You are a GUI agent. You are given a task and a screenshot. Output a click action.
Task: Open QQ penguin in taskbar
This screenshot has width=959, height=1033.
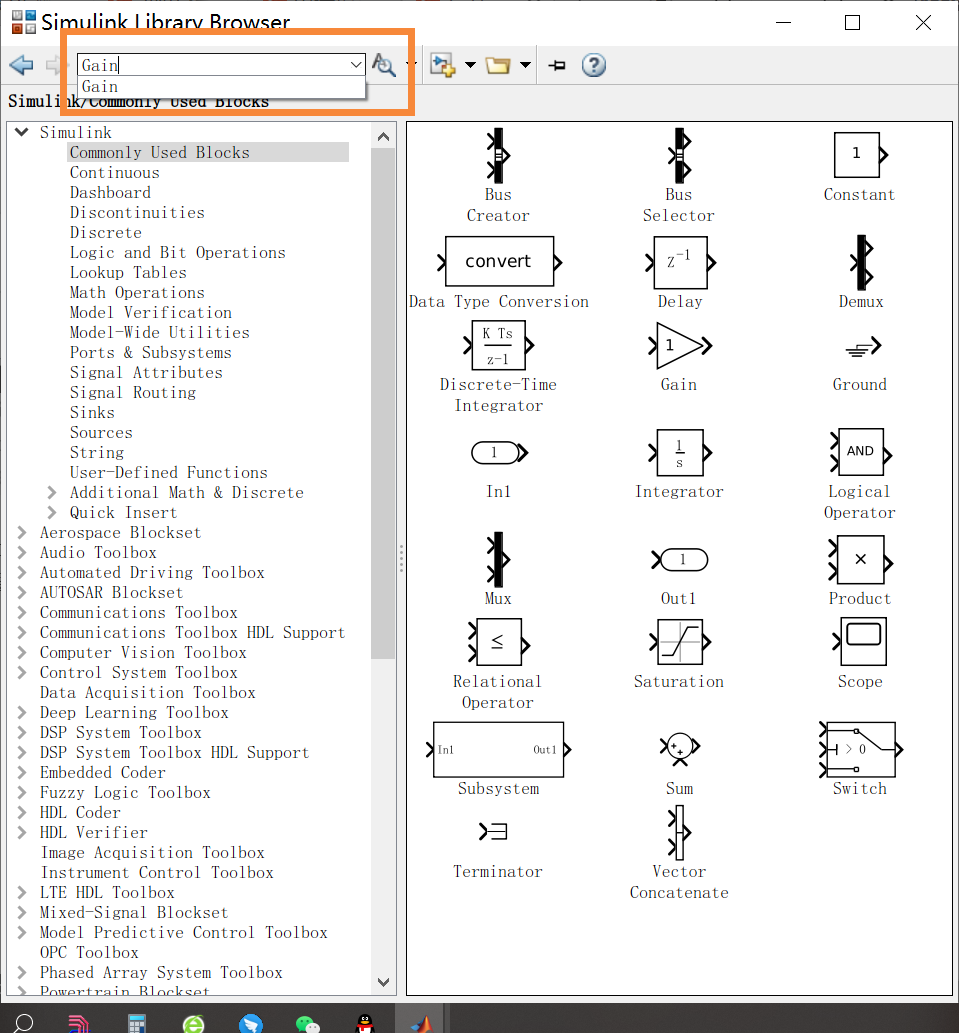point(365,1023)
